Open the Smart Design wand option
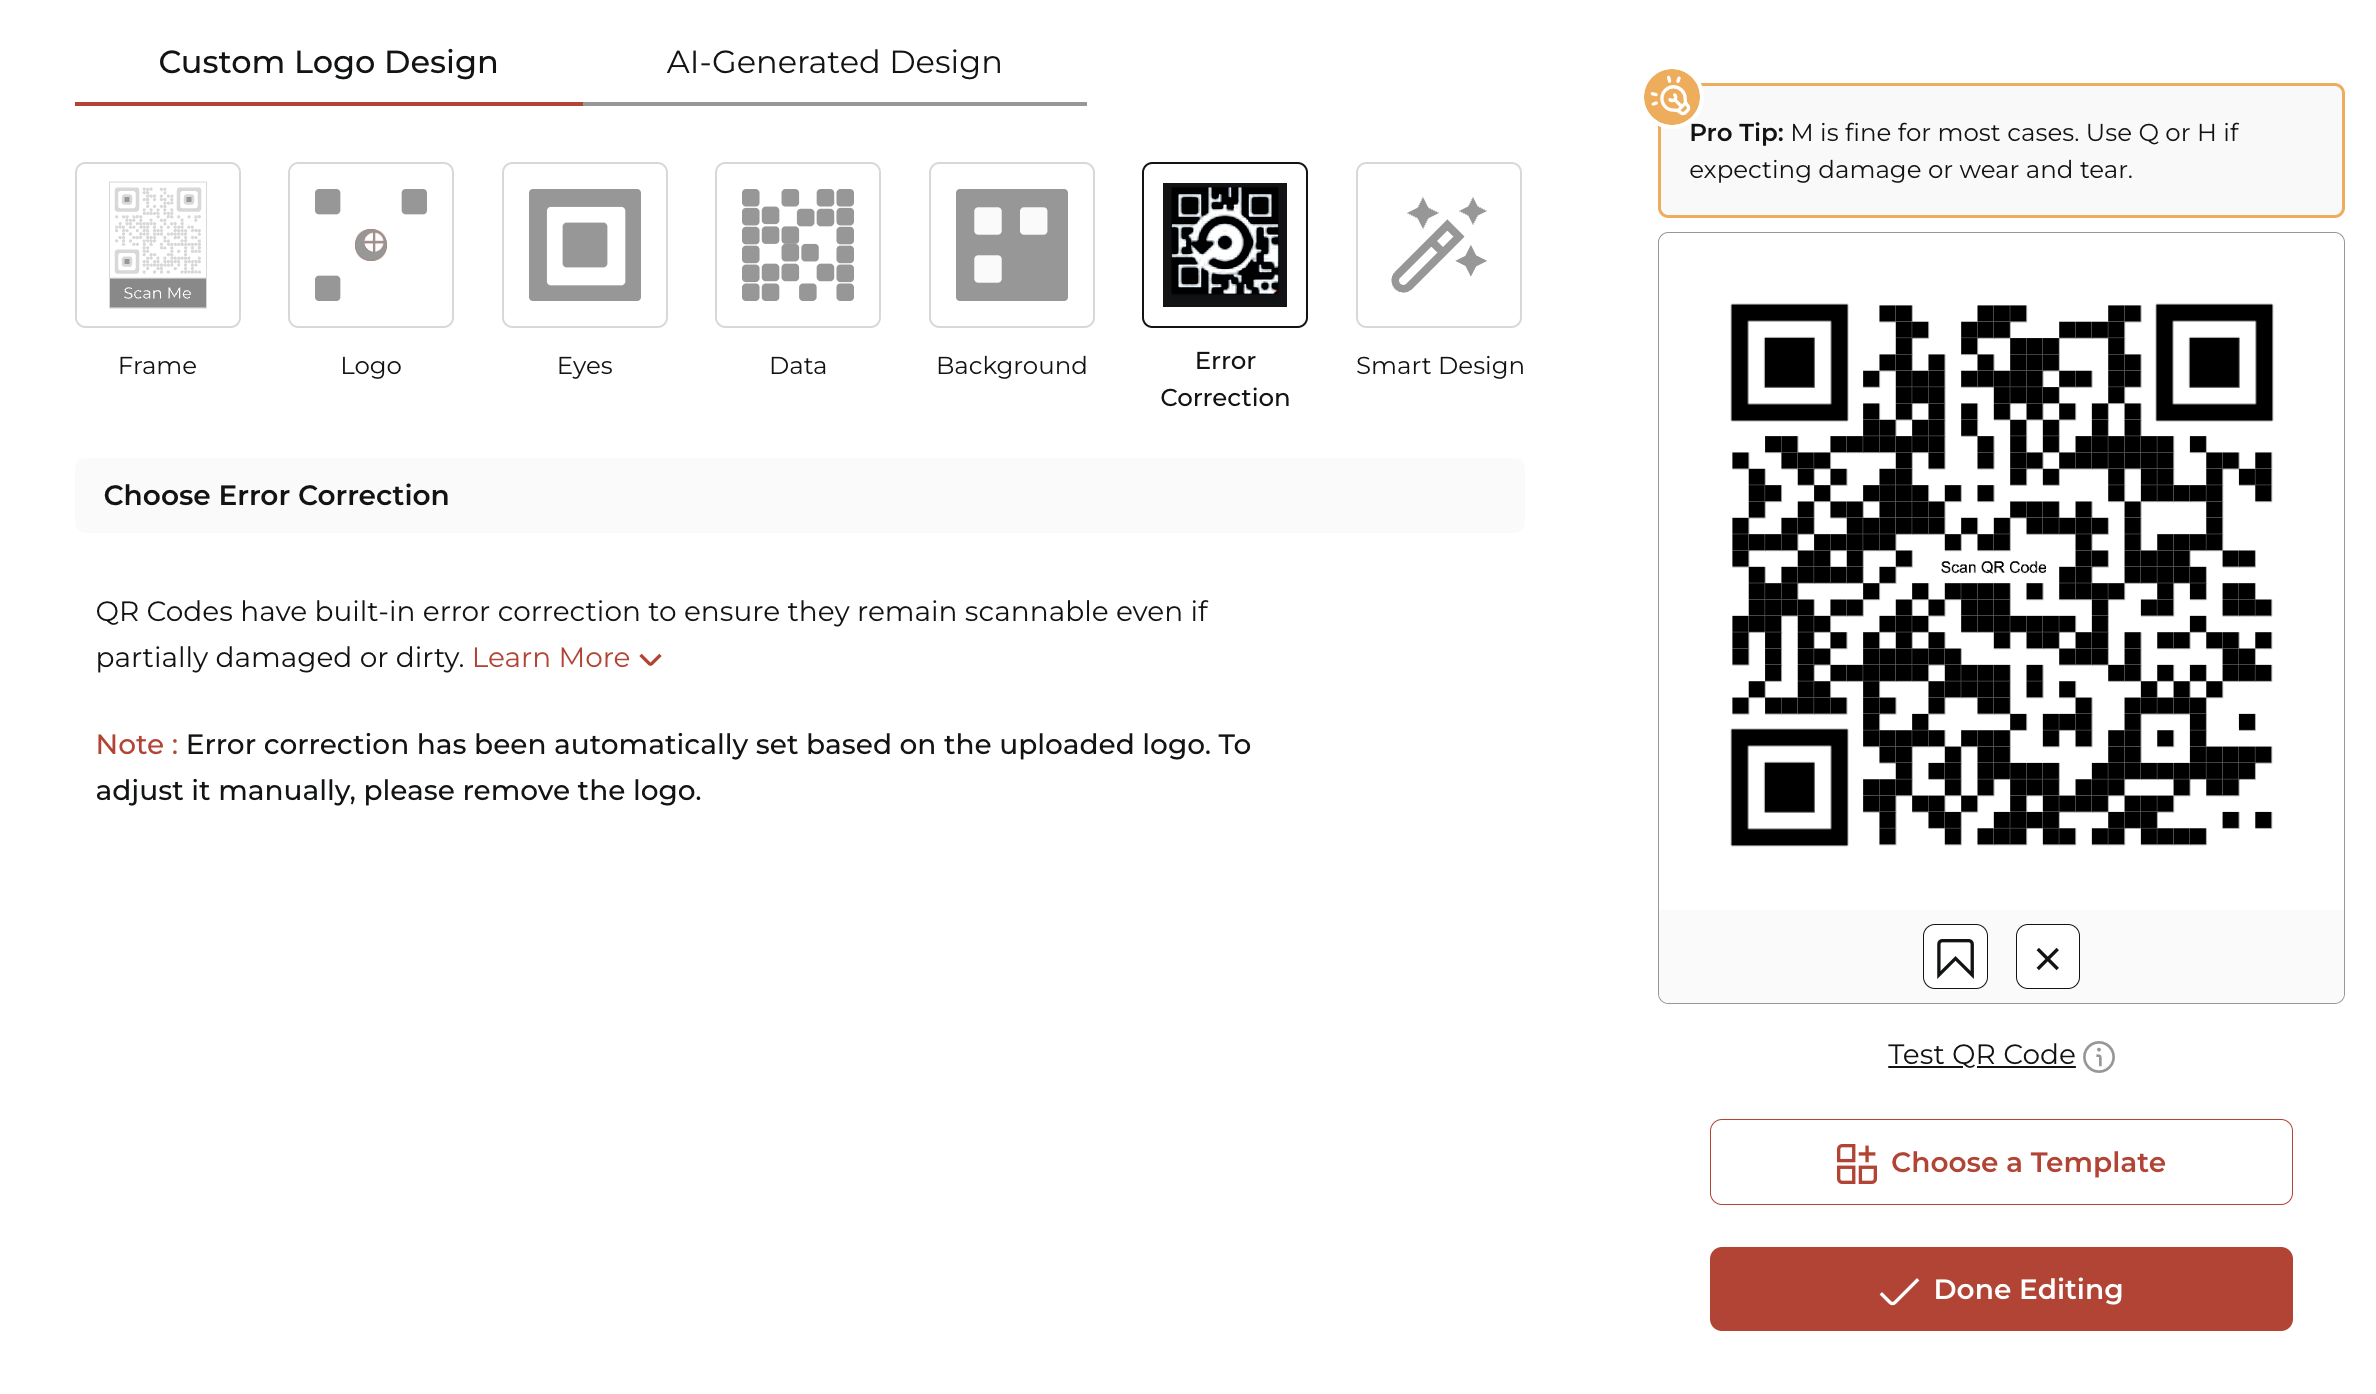The width and height of the screenshot is (2376, 1394). click(x=1439, y=245)
